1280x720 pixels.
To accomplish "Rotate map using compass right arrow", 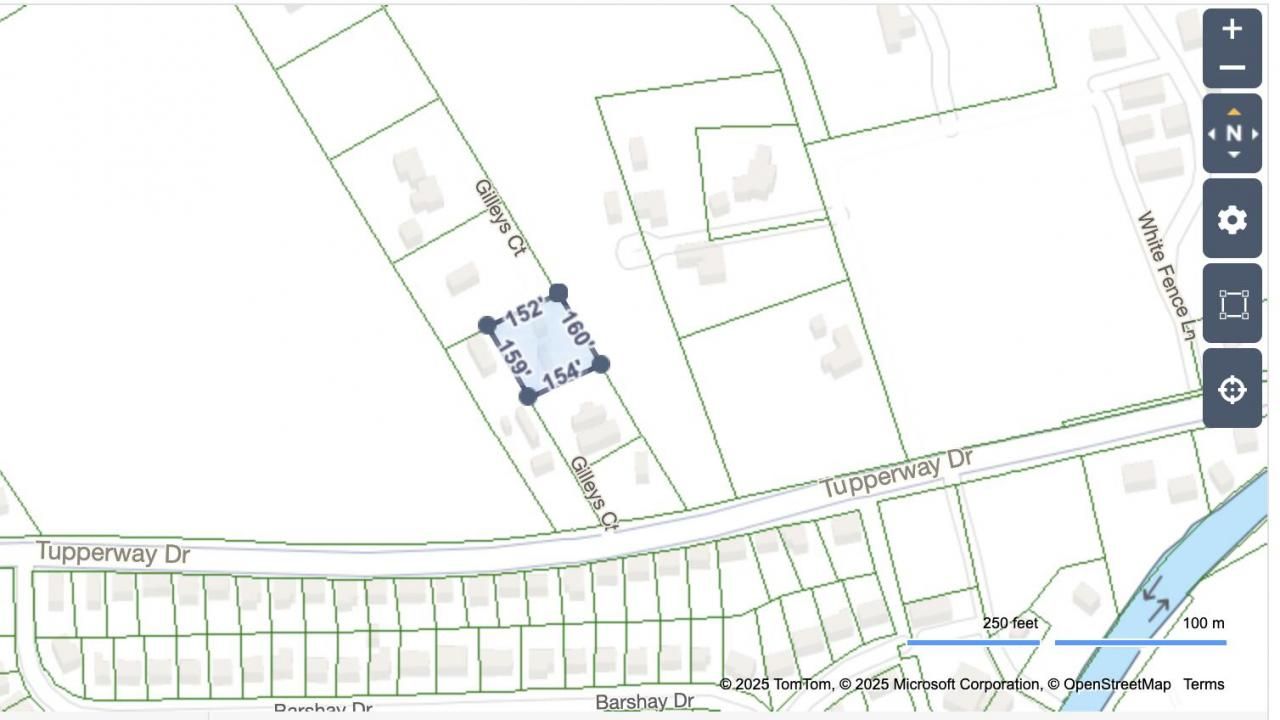I will [x=1254, y=134].
